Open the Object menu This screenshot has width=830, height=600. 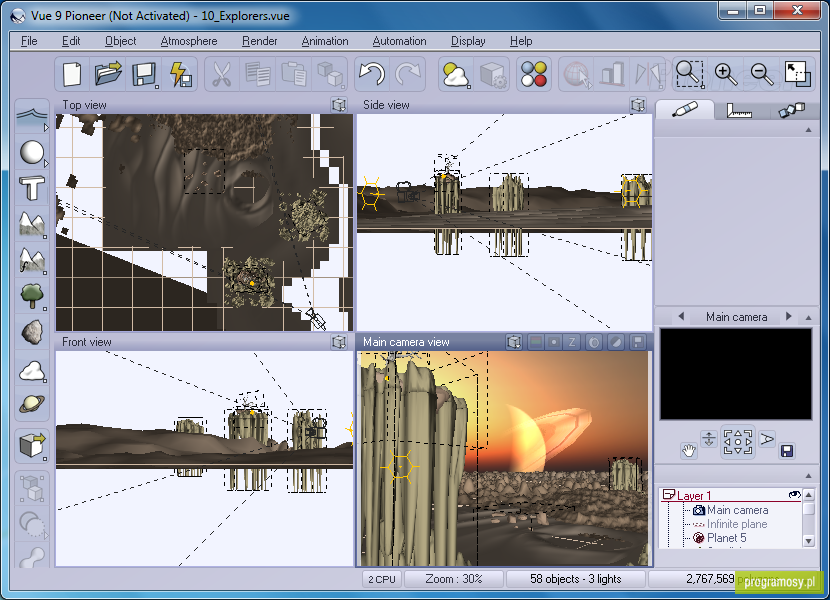[x=120, y=41]
